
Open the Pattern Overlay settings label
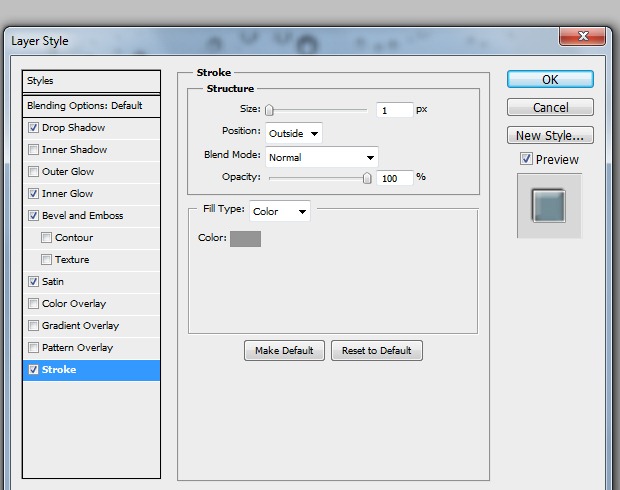[x=78, y=348]
